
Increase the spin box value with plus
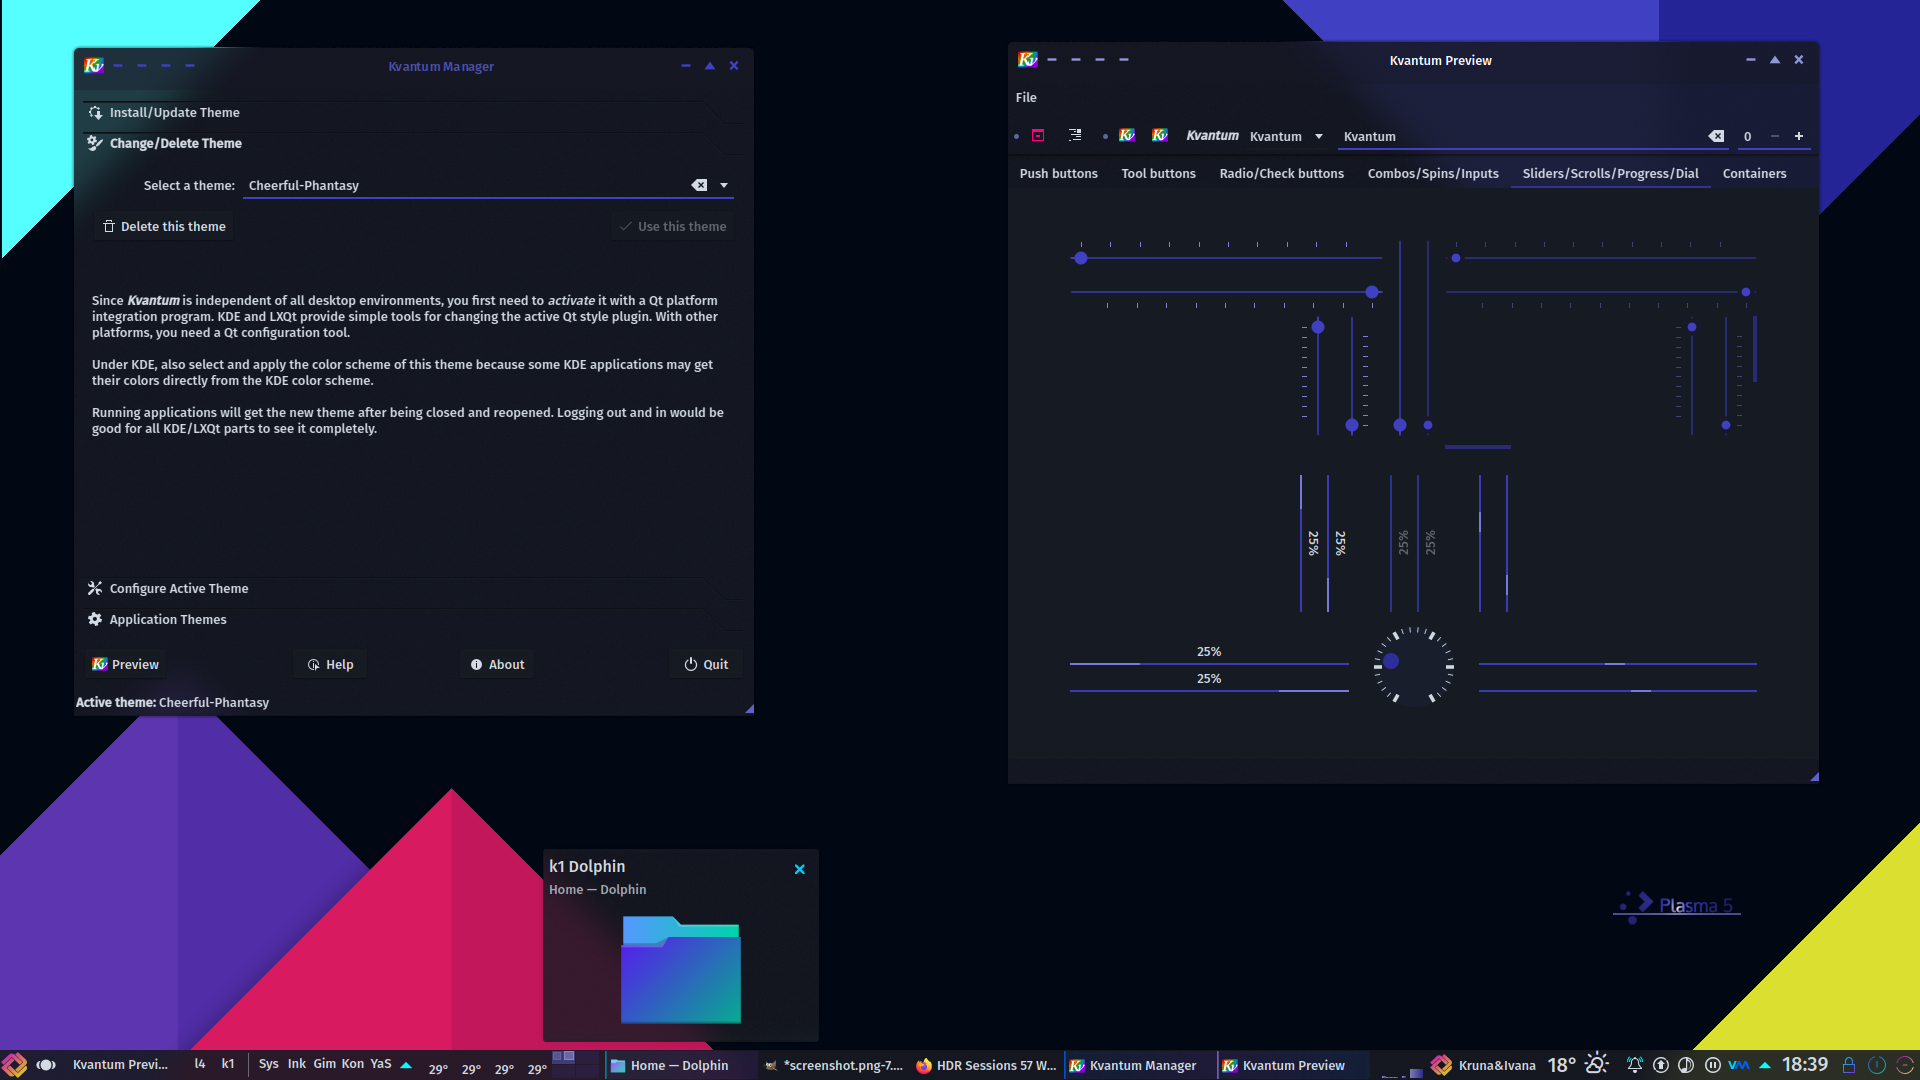click(1798, 136)
